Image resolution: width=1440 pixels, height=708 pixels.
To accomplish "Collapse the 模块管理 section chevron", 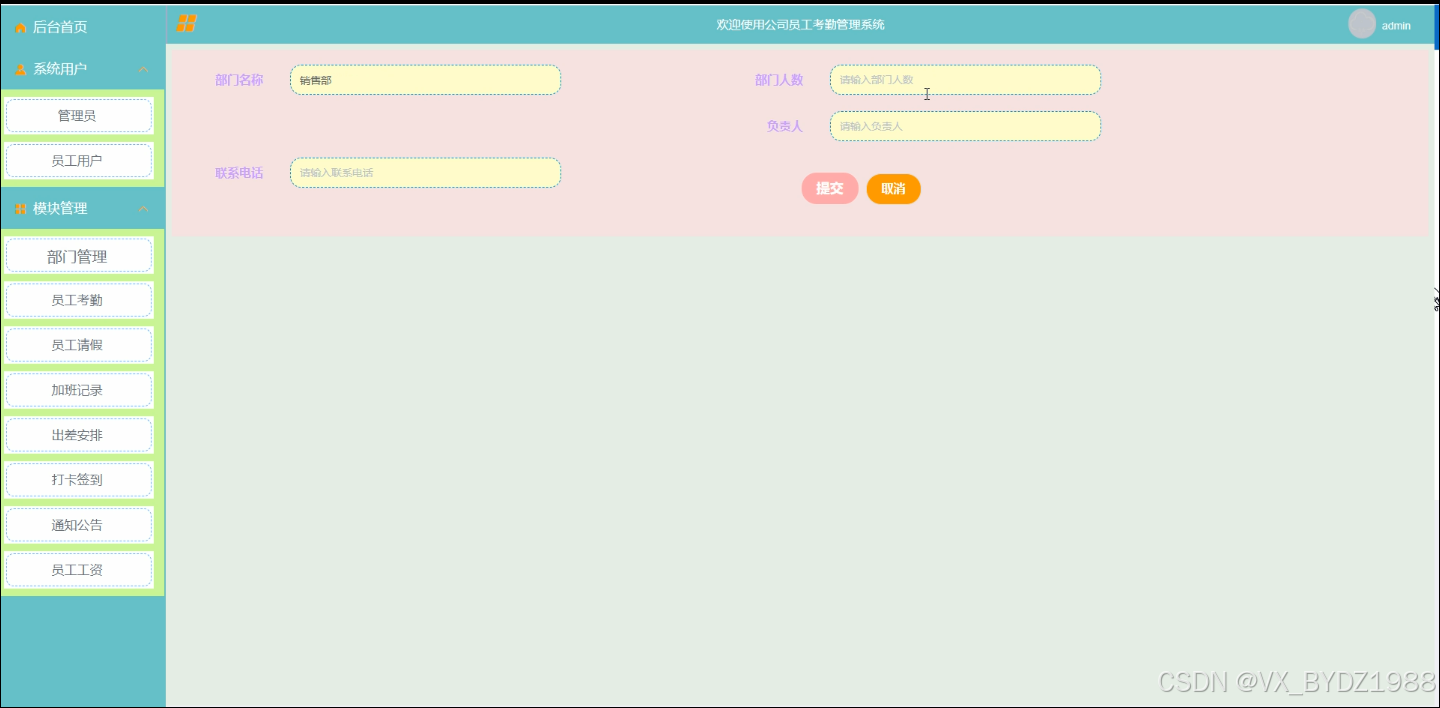I will (x=143, y=209).
